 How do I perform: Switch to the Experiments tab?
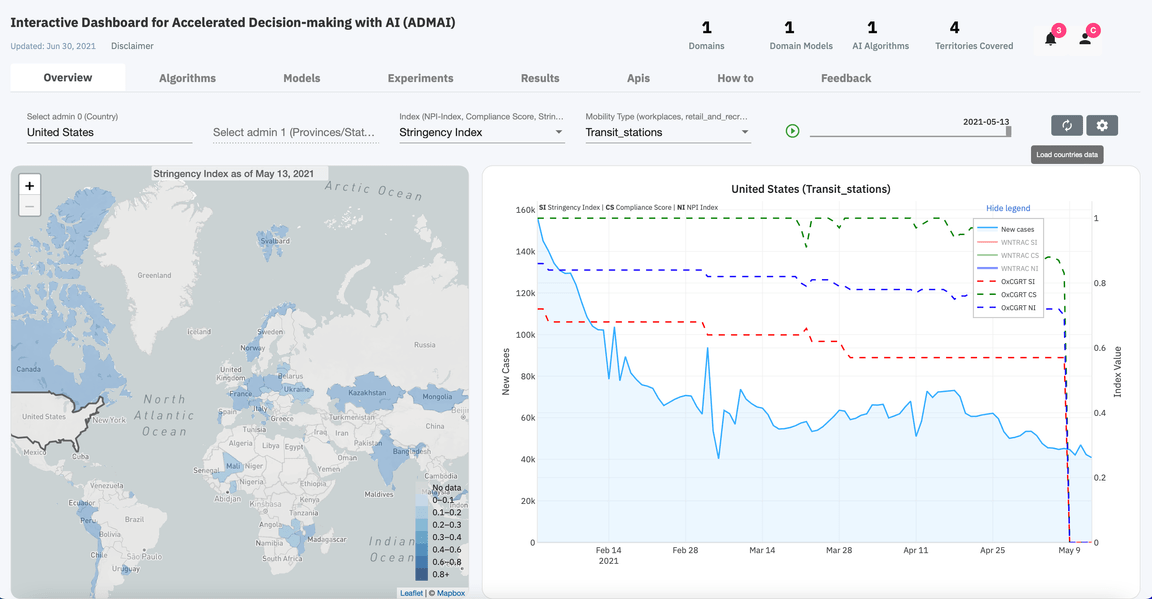coord(420,78)
